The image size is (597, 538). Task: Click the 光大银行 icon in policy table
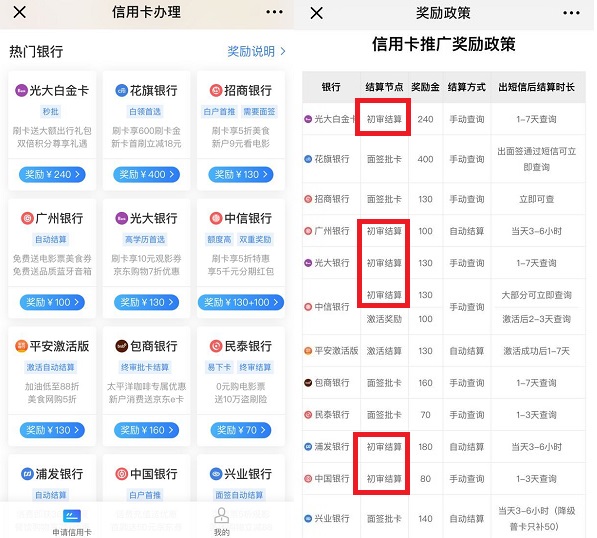pos(308,263)
